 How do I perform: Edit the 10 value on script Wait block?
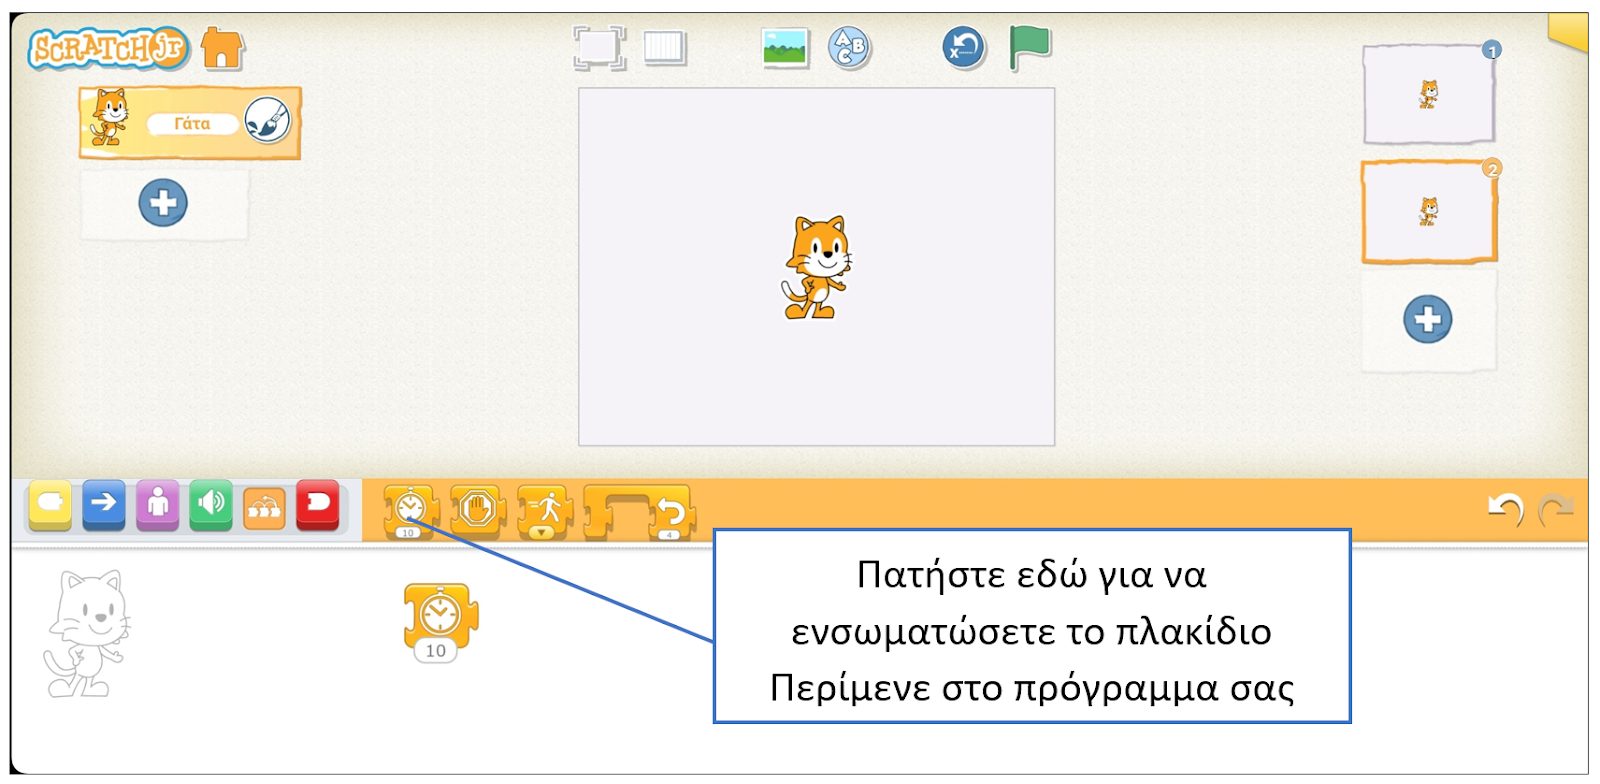point(436,651)
